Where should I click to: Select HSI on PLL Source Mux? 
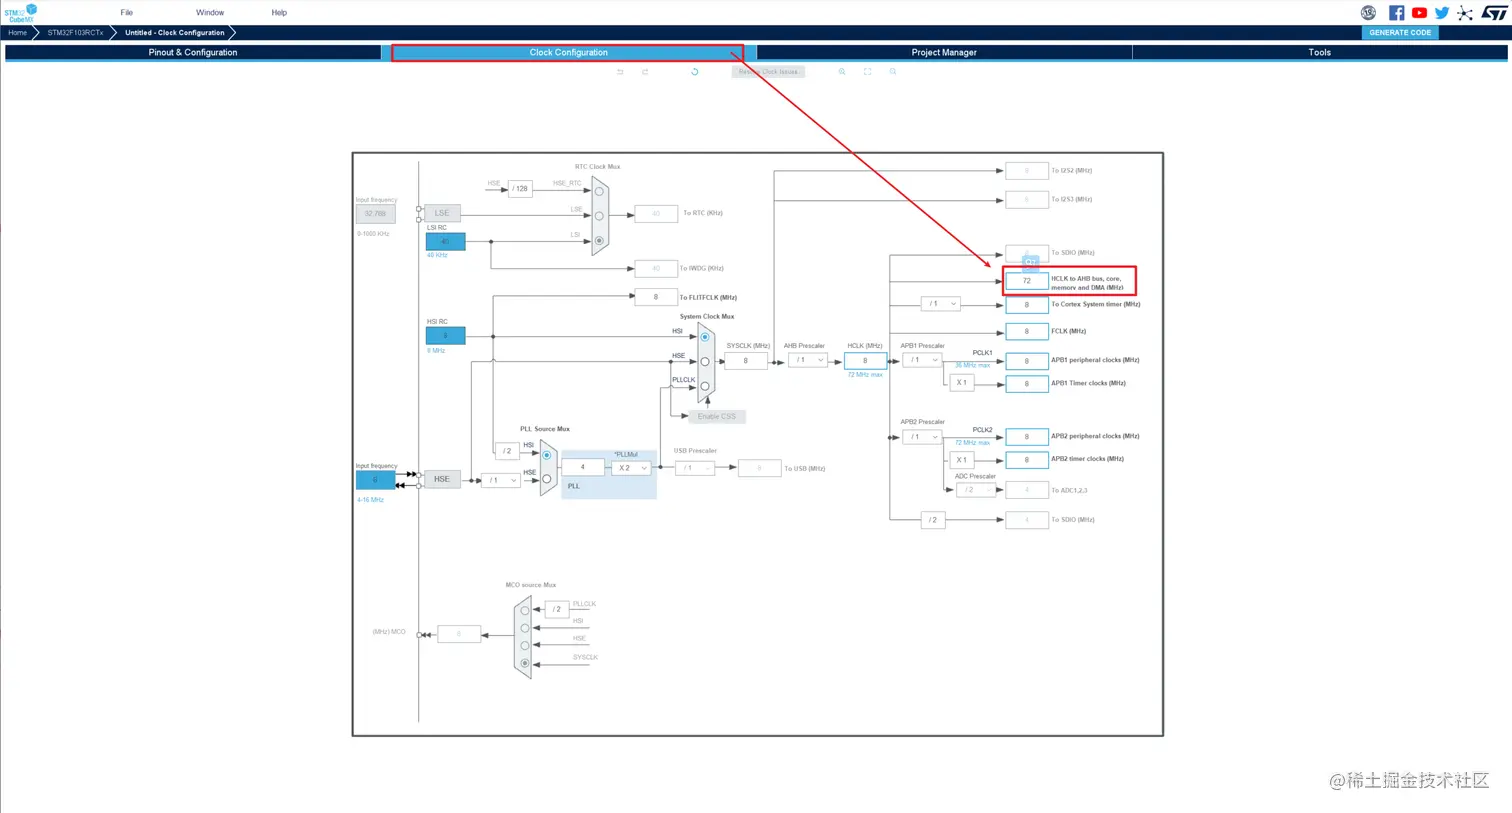547,455
